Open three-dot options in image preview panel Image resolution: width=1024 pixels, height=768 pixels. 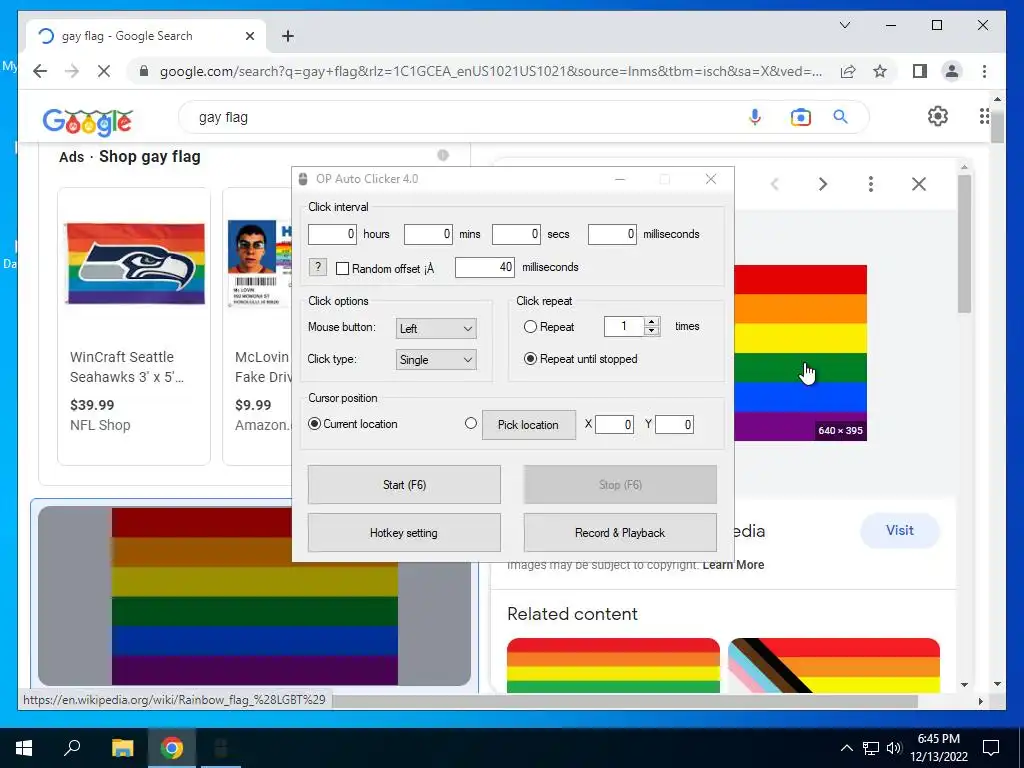point(871,184)
